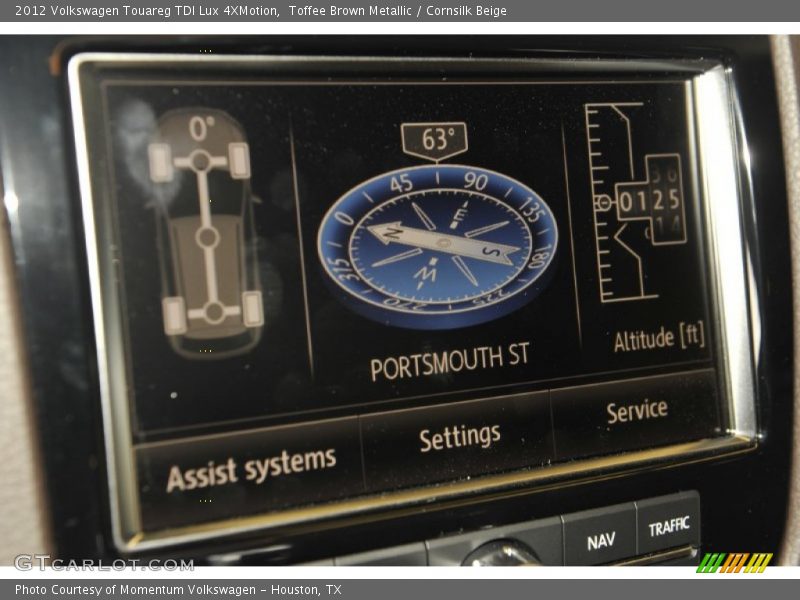Select the Service button
The width and height of the screenshot is (800, 600).
click(x=636, y=411)
